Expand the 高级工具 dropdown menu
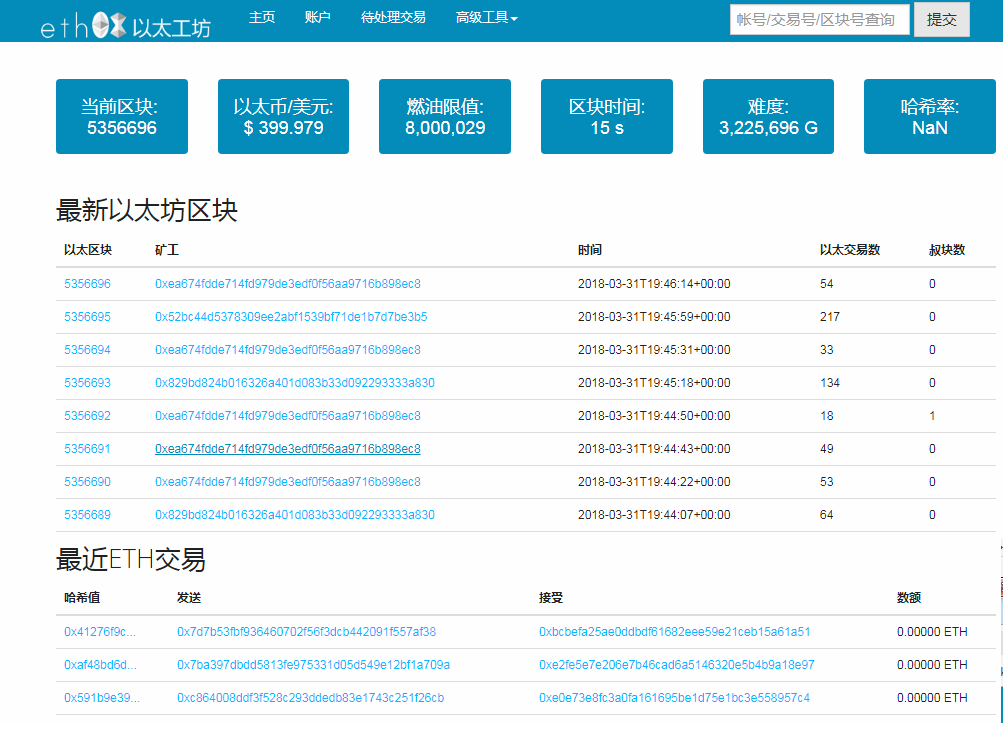Screen dimensions: 1003x731 (486, 17)
